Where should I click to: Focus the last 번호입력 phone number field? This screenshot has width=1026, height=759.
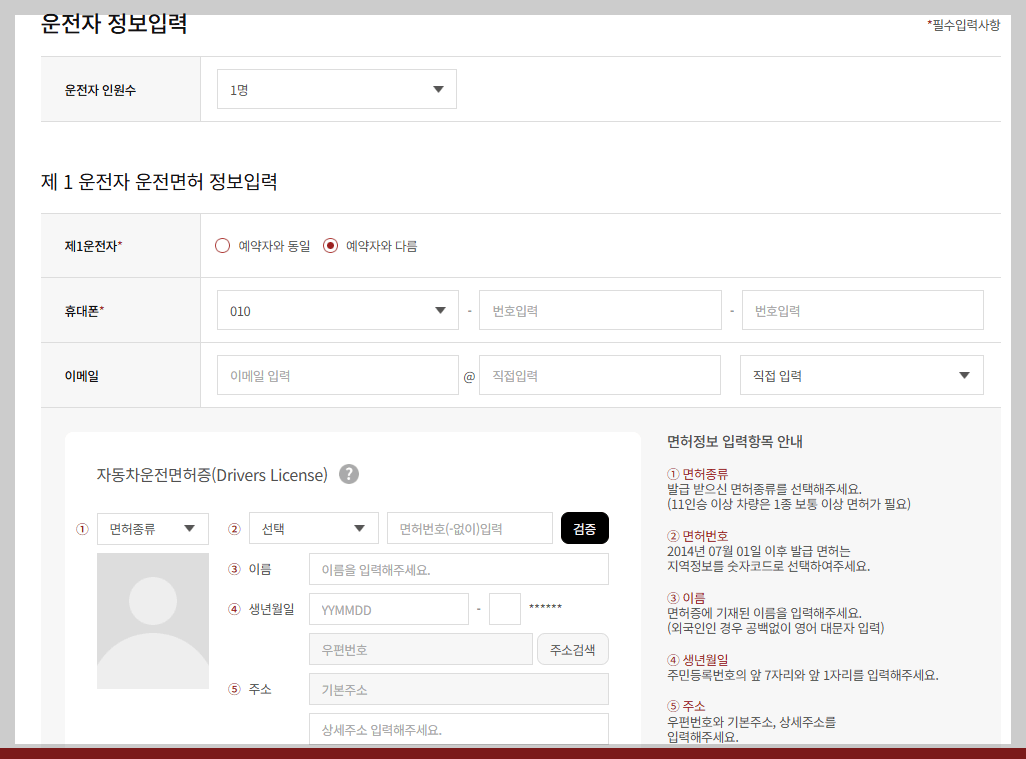[x=862, y=310]
